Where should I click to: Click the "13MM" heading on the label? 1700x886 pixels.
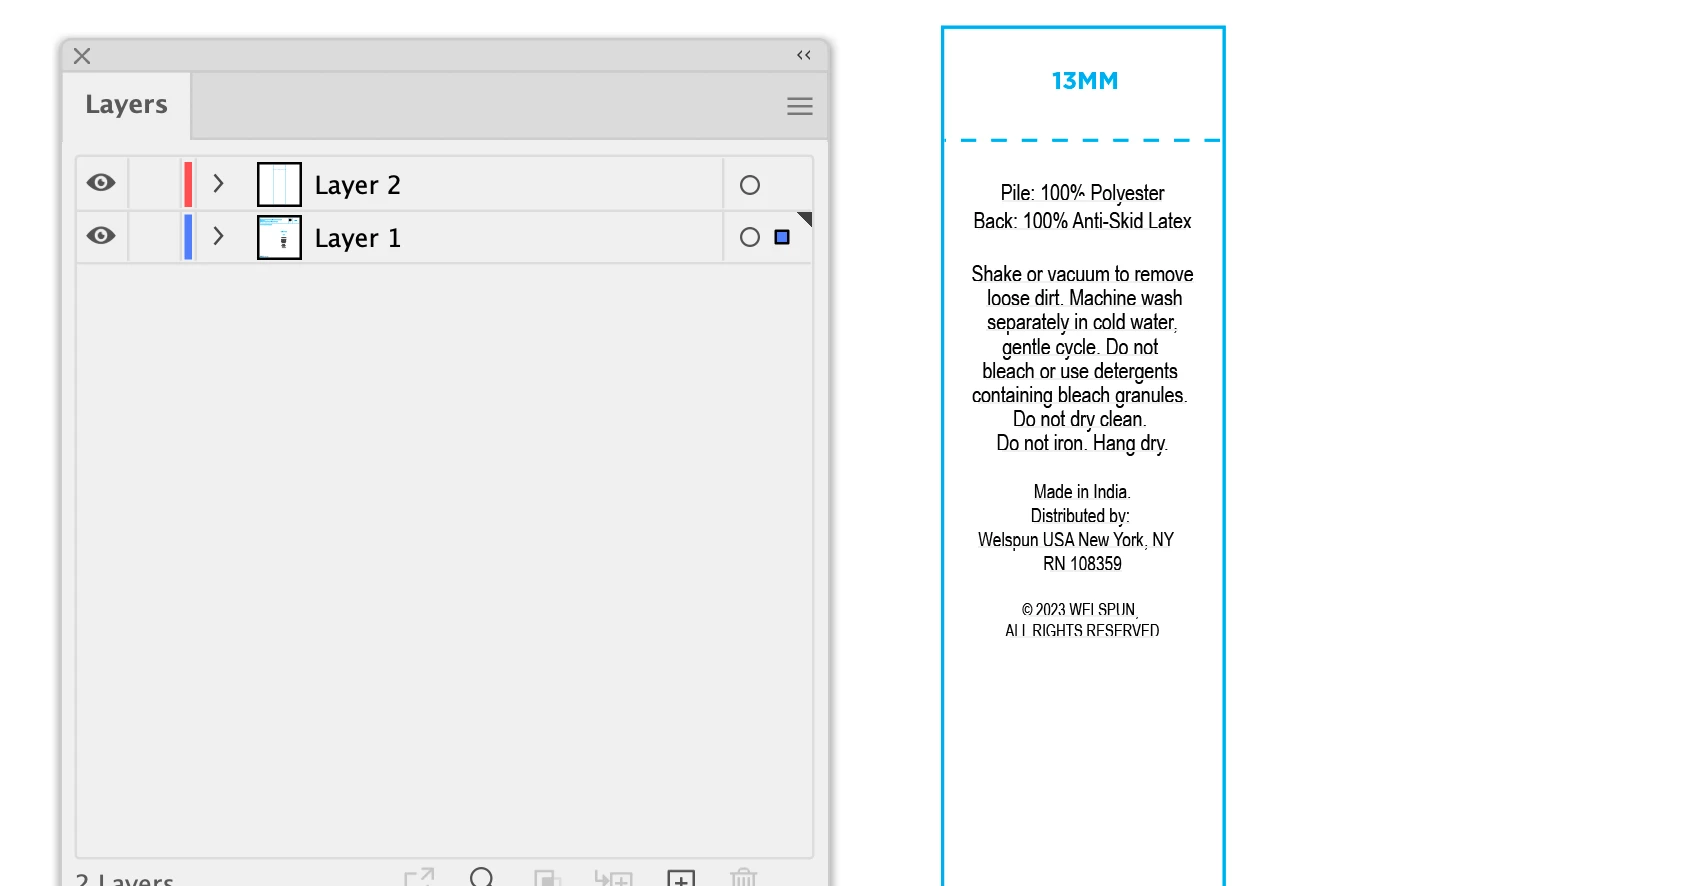coord(1085,81)
